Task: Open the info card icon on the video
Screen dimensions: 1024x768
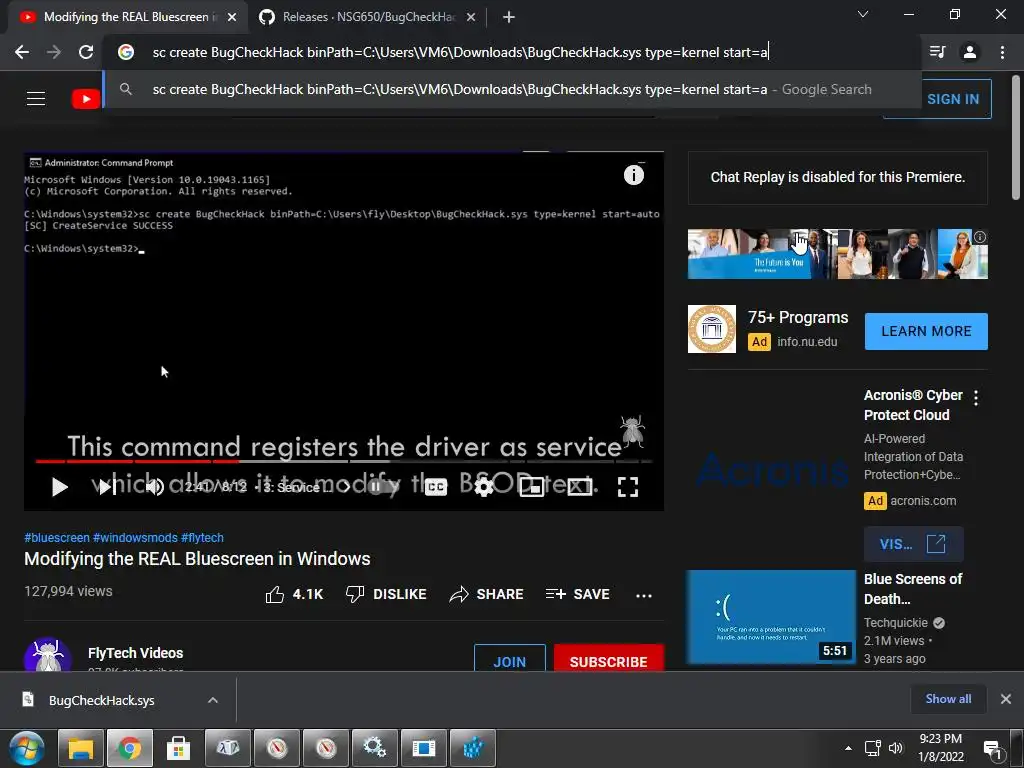Action: point(633,175)
